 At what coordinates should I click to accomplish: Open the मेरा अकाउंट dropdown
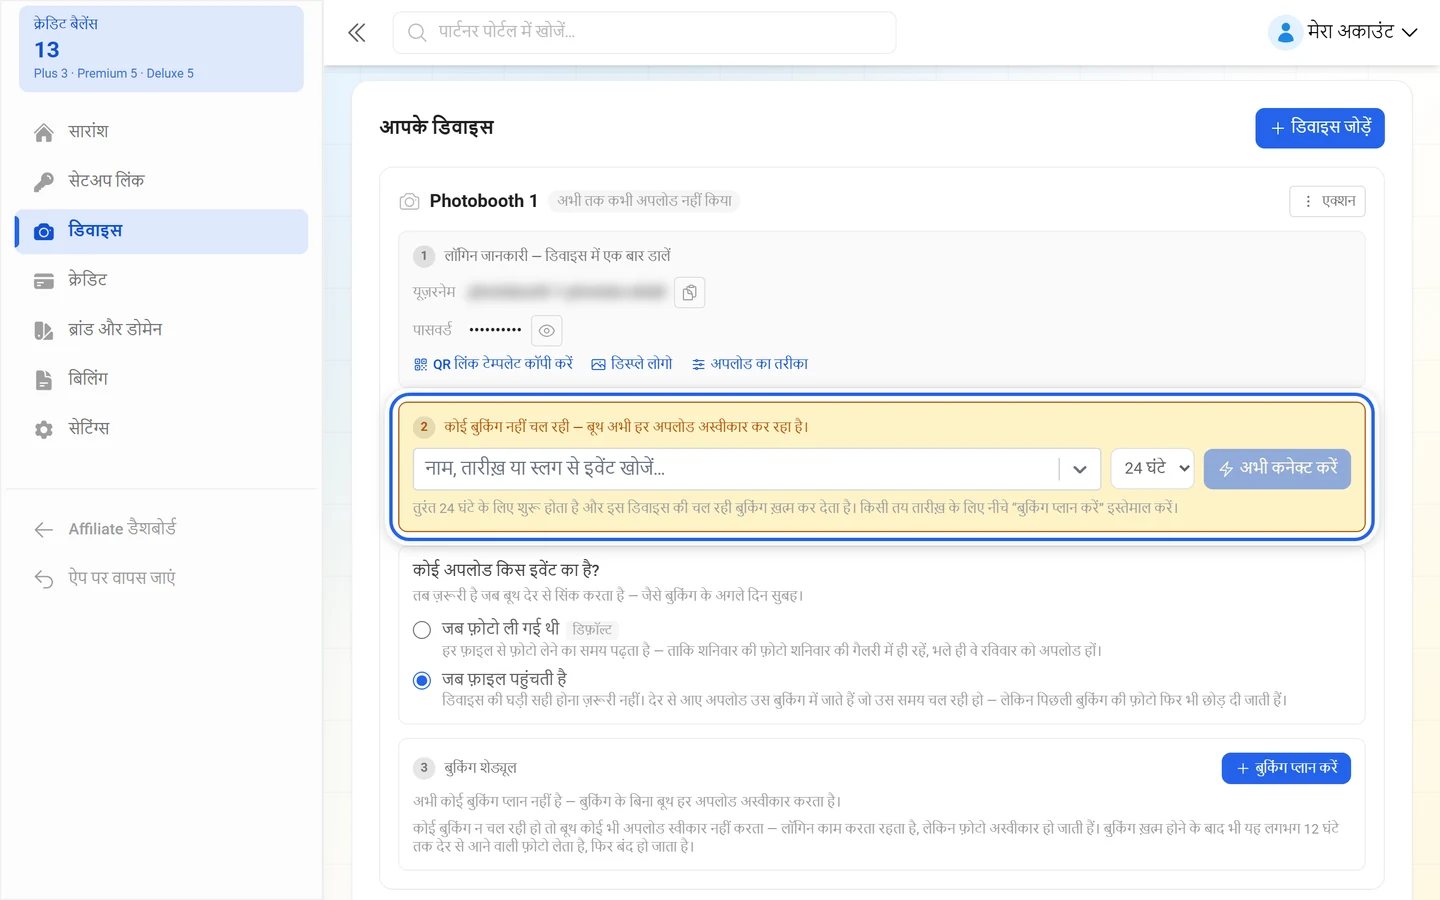point(1343,32)
